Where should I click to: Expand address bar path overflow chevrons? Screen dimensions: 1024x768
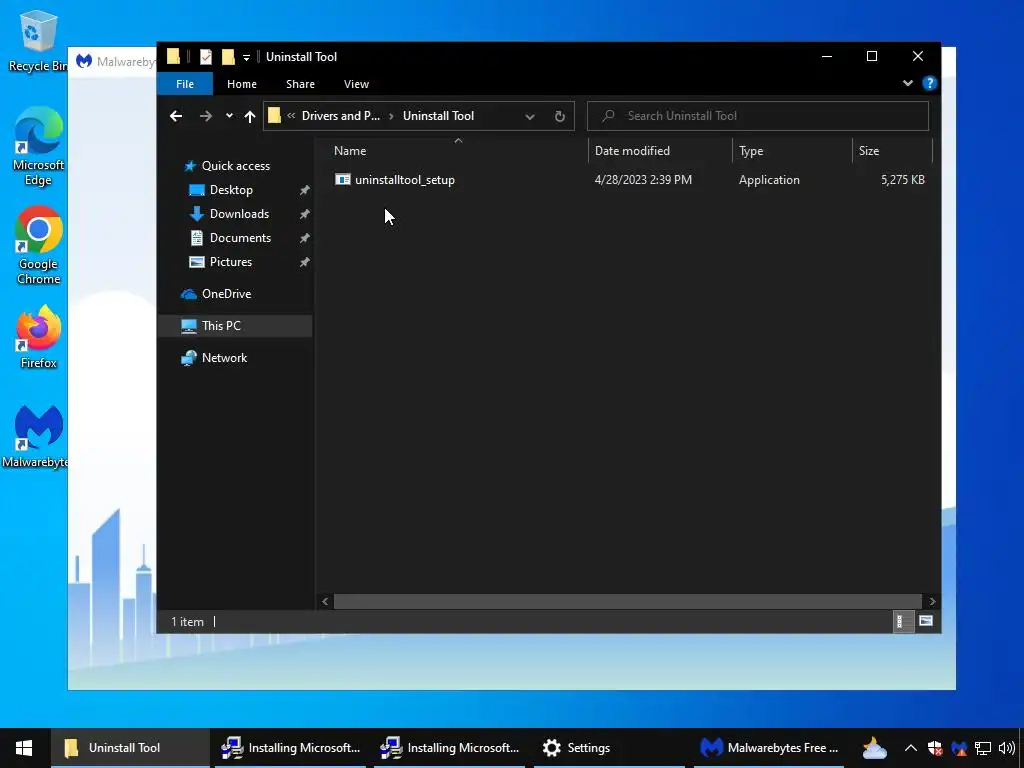tap(291, 116)
